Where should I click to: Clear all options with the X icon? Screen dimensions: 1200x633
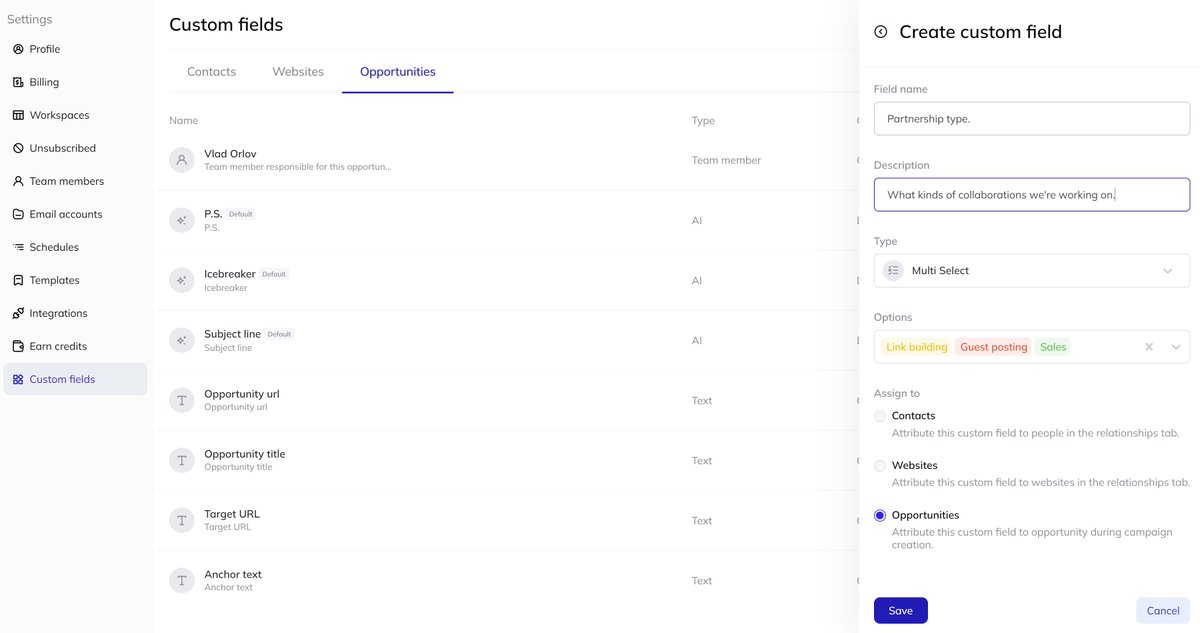pos(1149,347)
